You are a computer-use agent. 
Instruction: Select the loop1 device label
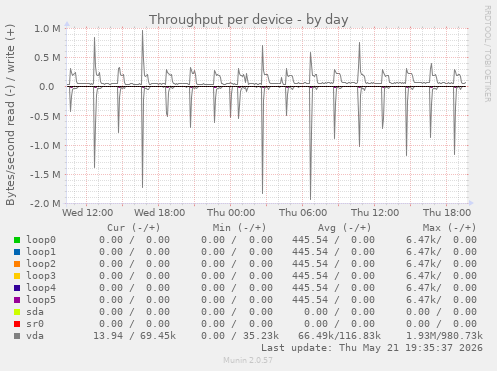41,252
